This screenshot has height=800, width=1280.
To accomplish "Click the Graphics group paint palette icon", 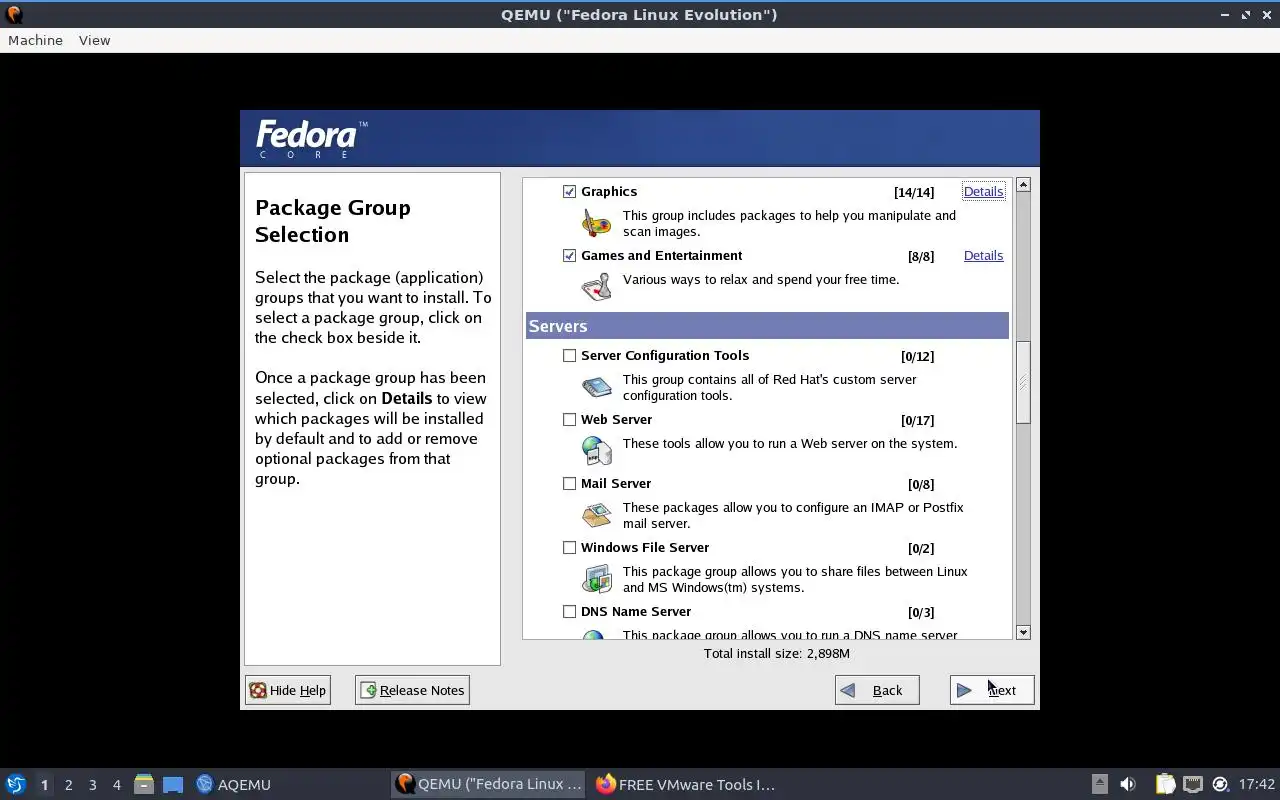I will pos(597,223).
